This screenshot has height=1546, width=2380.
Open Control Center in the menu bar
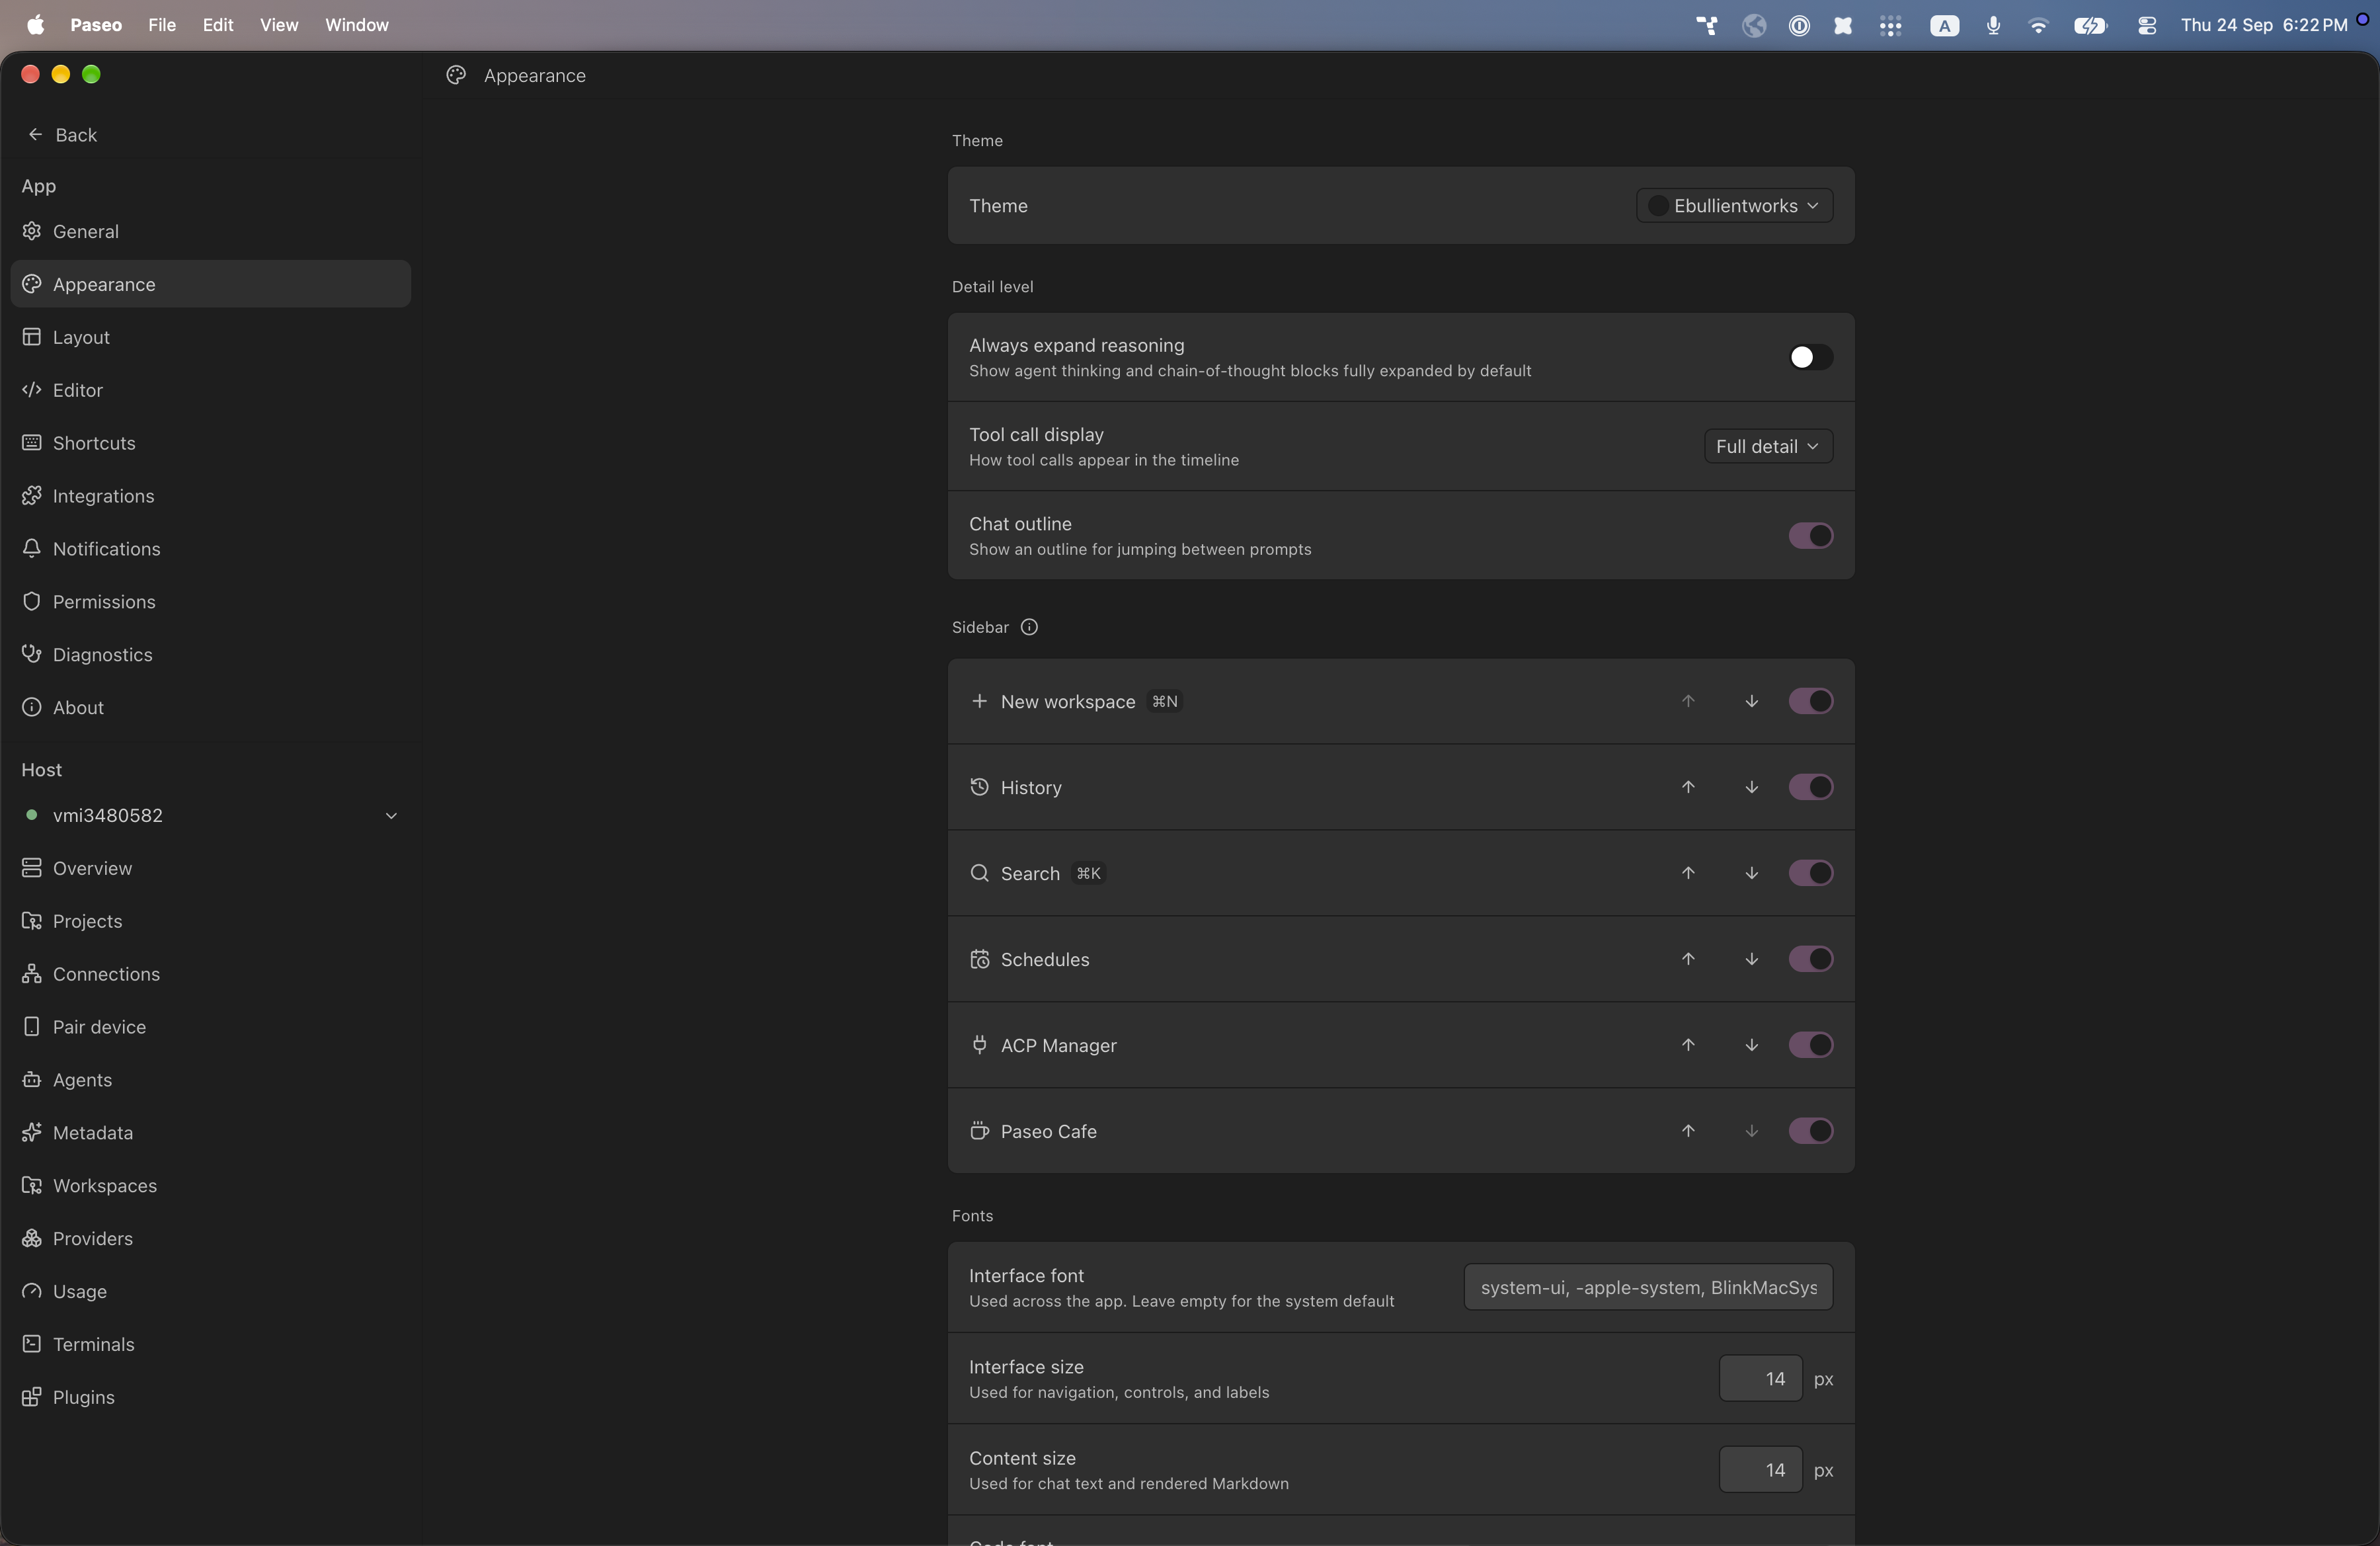[2146, 25]
